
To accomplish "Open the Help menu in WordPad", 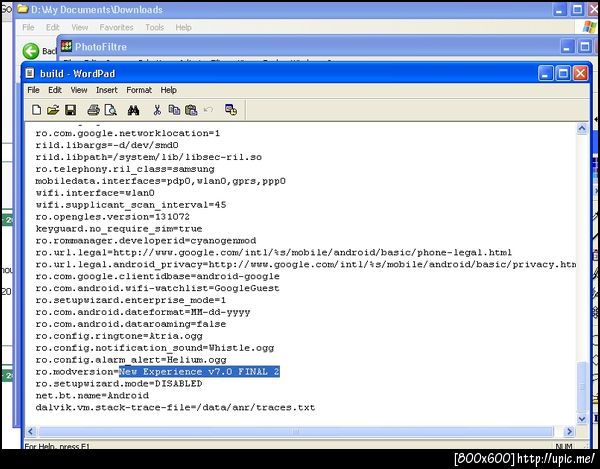I will (x=168, y=90).
